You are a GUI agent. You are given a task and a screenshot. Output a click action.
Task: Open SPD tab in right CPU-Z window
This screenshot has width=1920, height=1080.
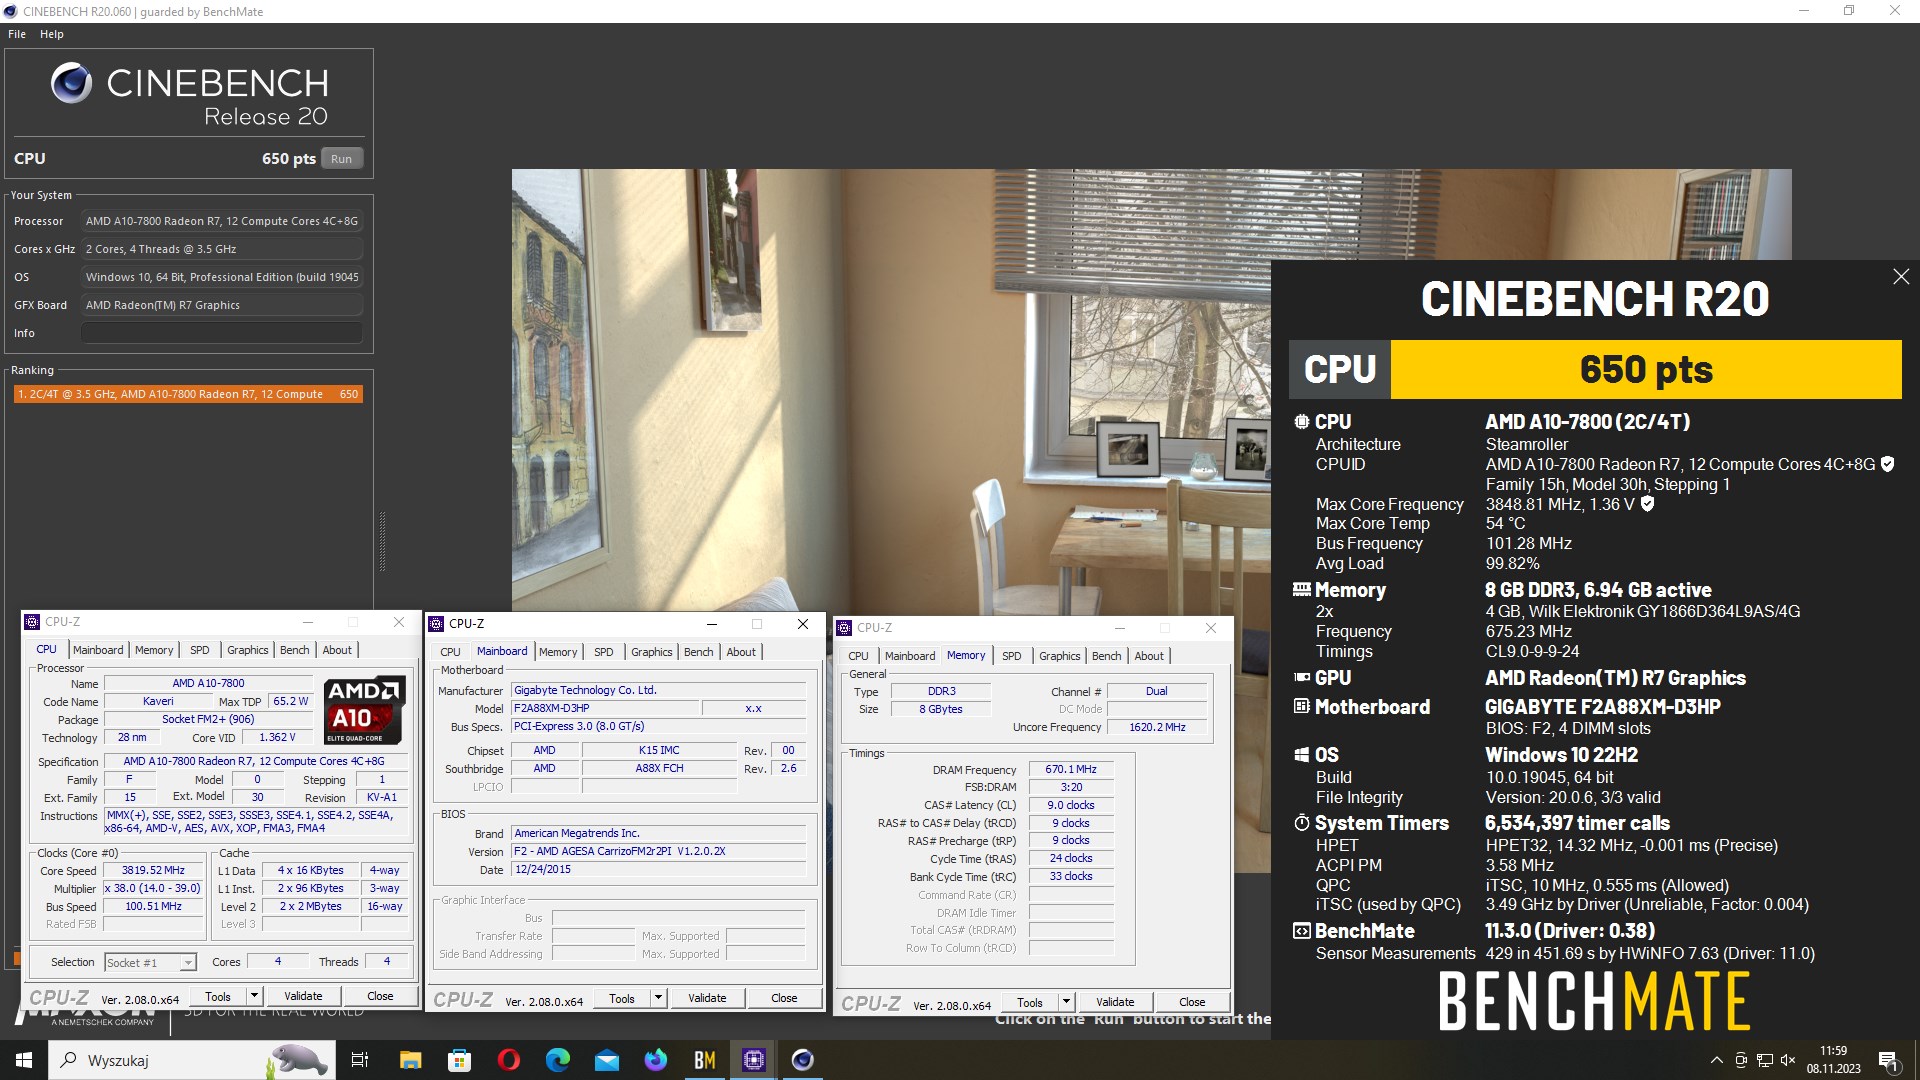pos(1012,656)
